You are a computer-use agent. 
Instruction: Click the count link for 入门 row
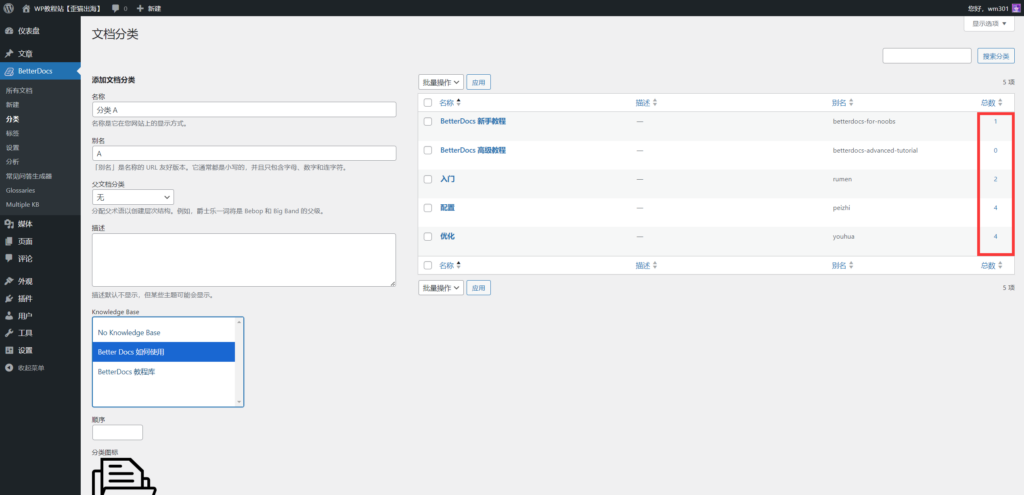point(995,179)
